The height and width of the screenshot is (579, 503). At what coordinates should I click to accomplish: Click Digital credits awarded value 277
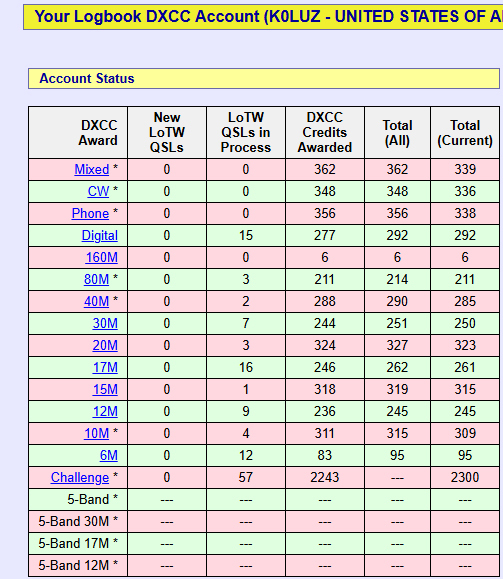tap(325, 236)
